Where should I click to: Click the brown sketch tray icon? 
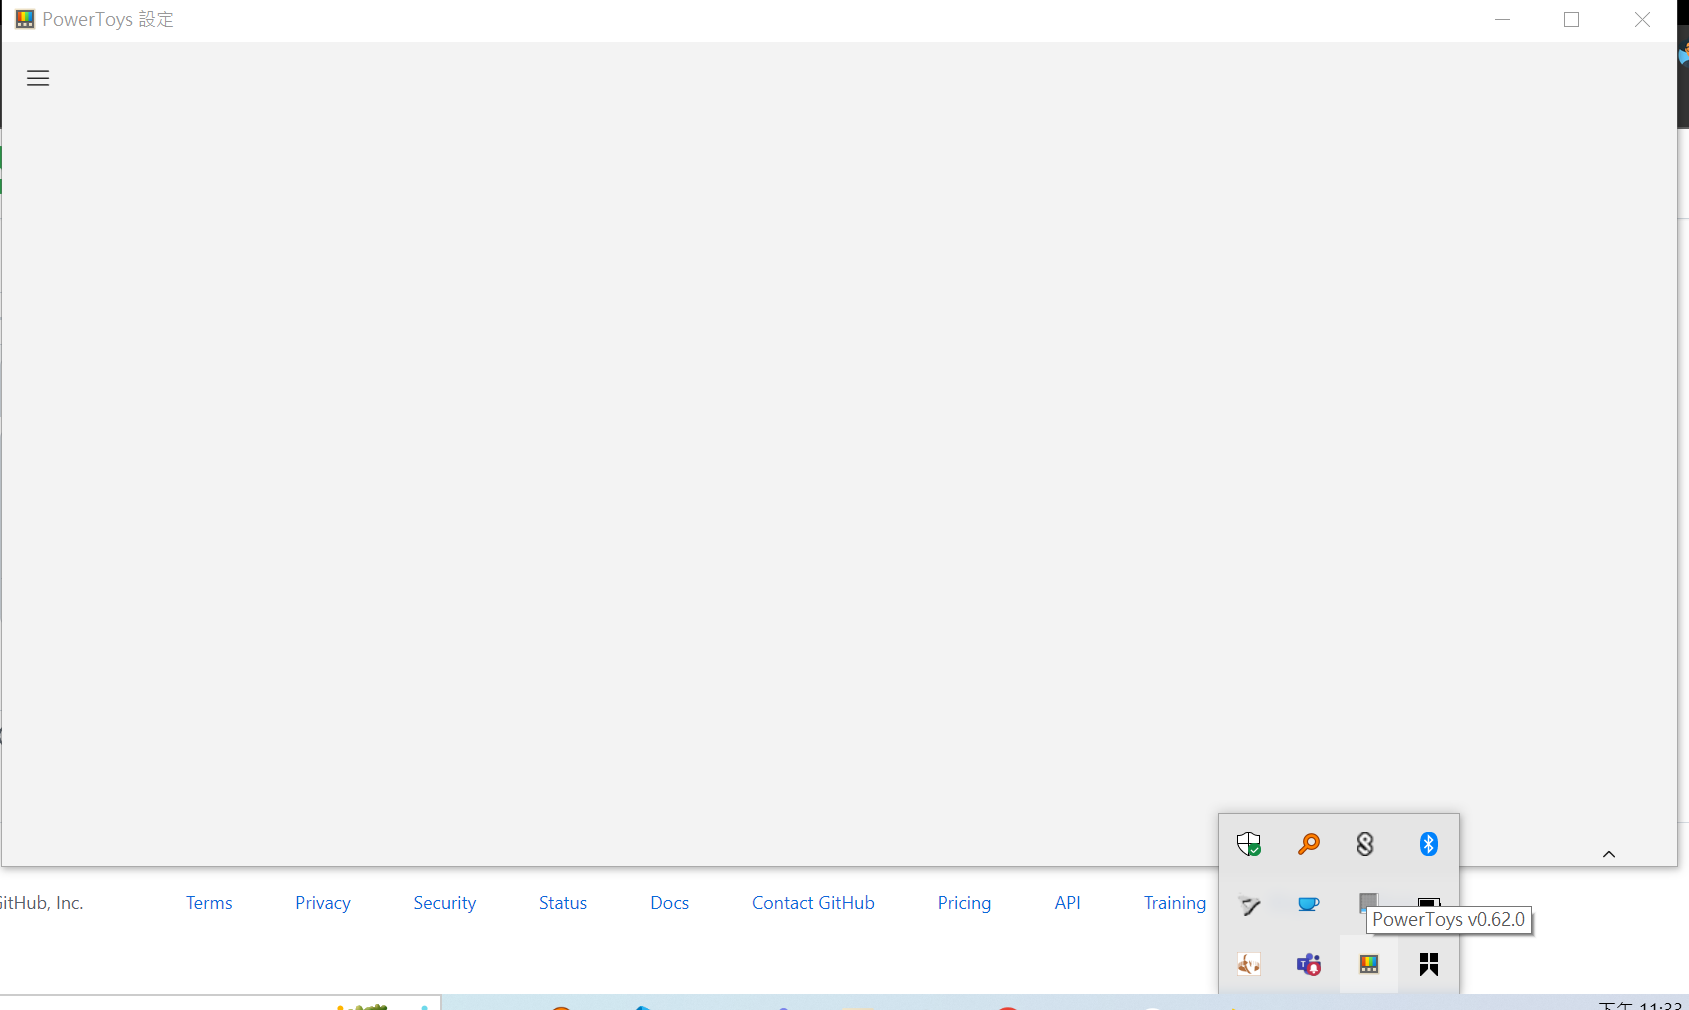(x=1249, y=964)
